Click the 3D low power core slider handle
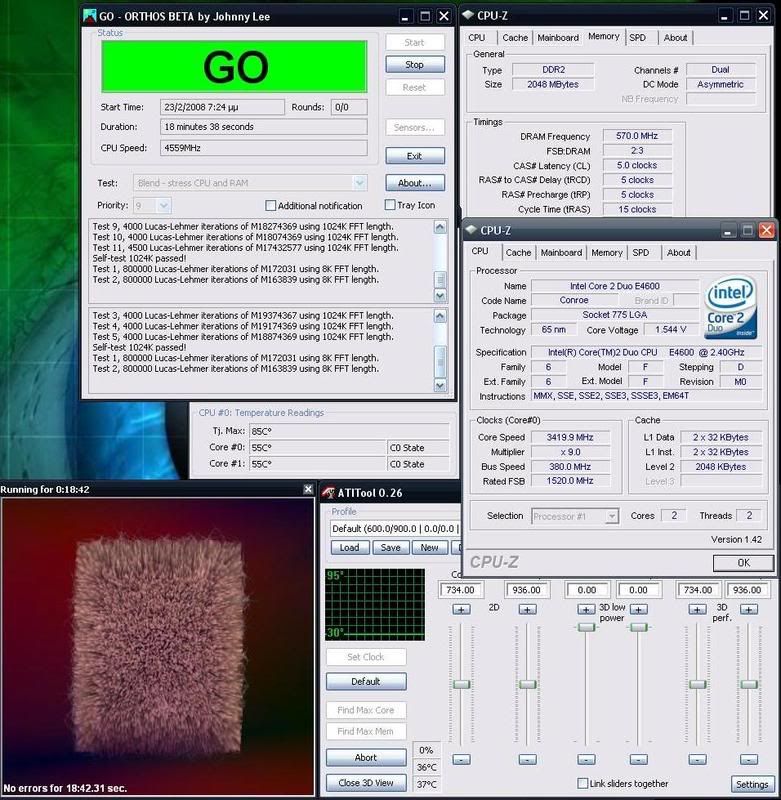This screenshot has height=800, width=781. tap(586, 627)
